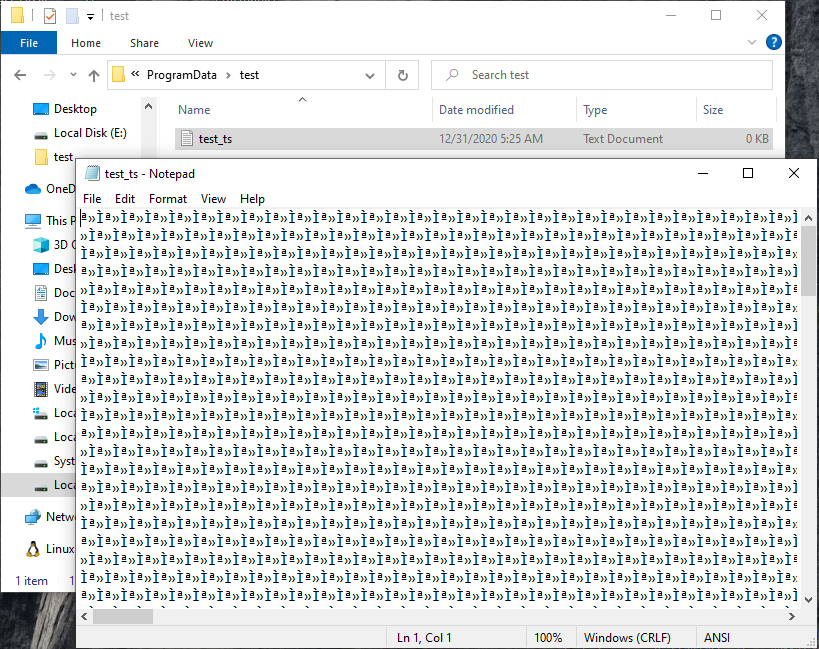The height and width of the screenshot is (649, 819).
Task: Switch to the View ribbon tab
Action: (200, 43)
